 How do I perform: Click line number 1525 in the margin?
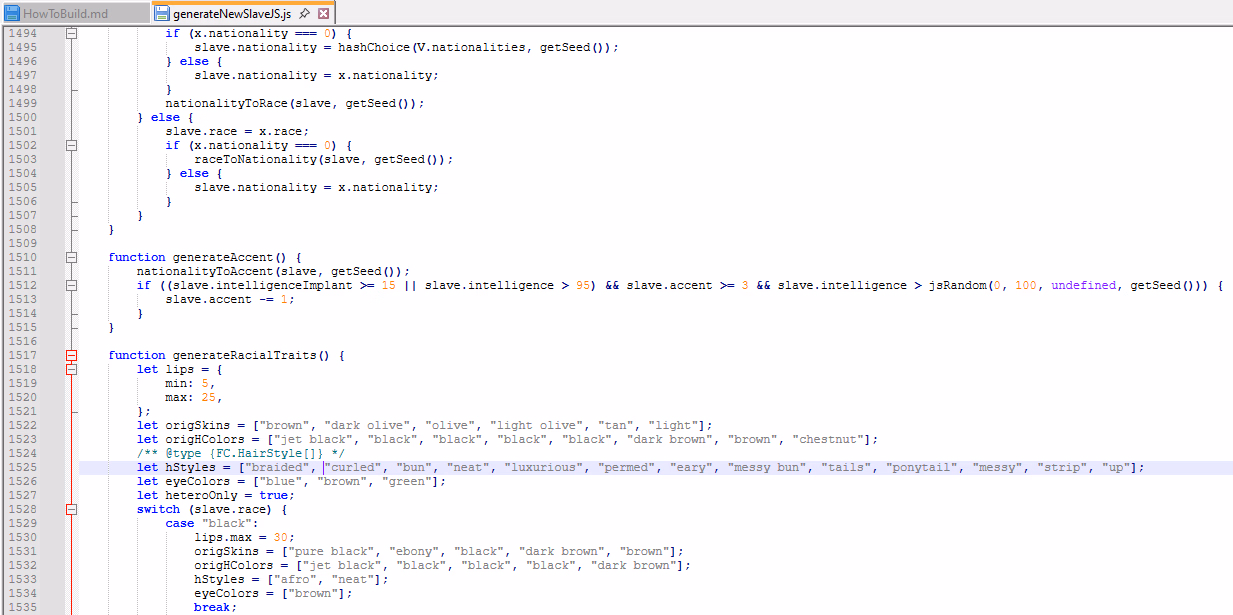tap(21, 467)
